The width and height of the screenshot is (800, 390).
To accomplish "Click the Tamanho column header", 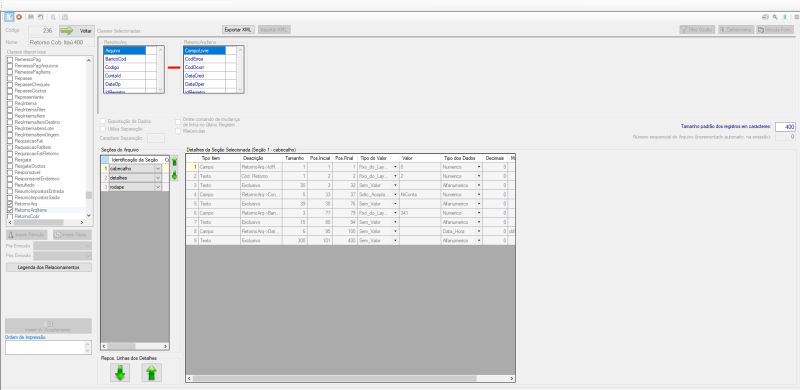I will click(294, 158).
